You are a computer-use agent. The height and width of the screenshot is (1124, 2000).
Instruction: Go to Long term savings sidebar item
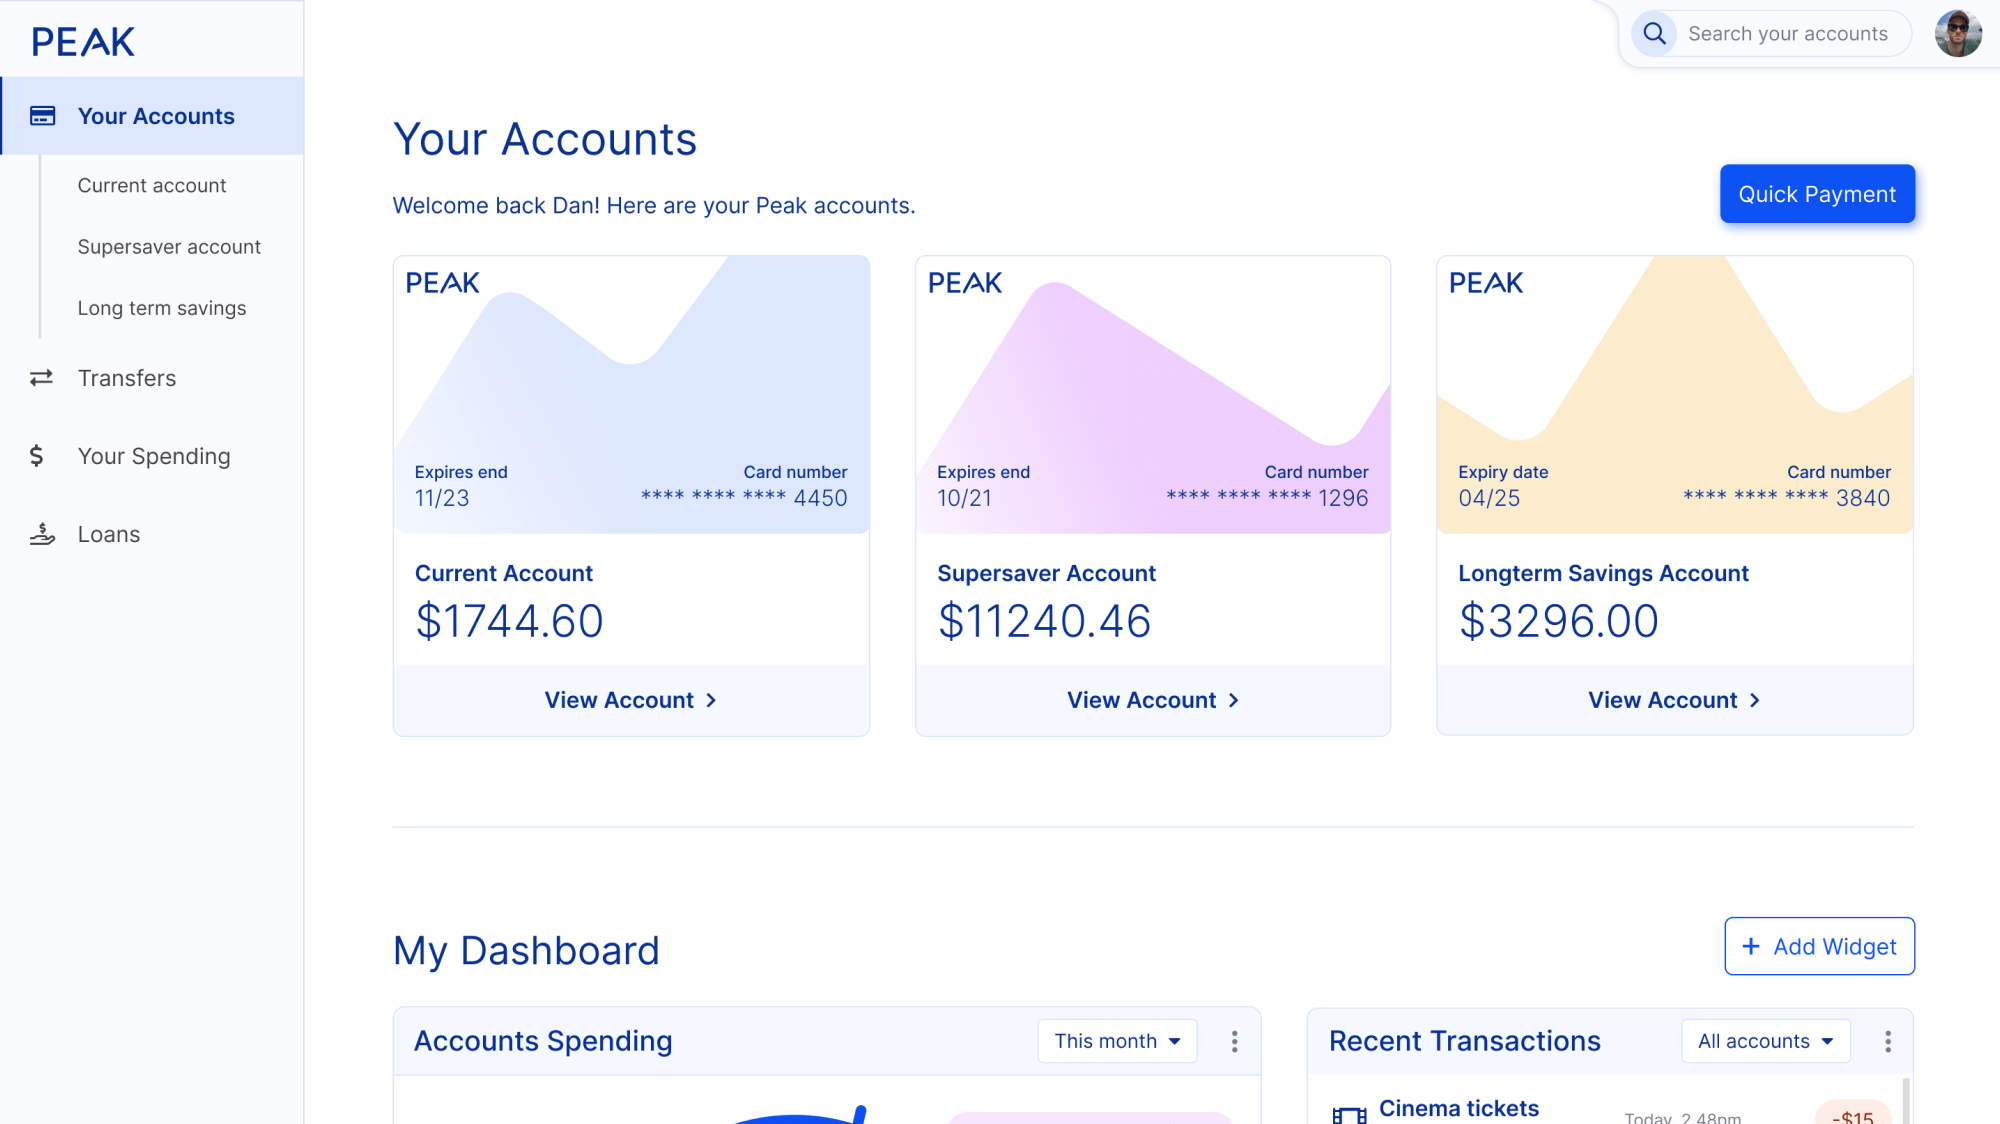pyautogui.click(x=162, y=309)
